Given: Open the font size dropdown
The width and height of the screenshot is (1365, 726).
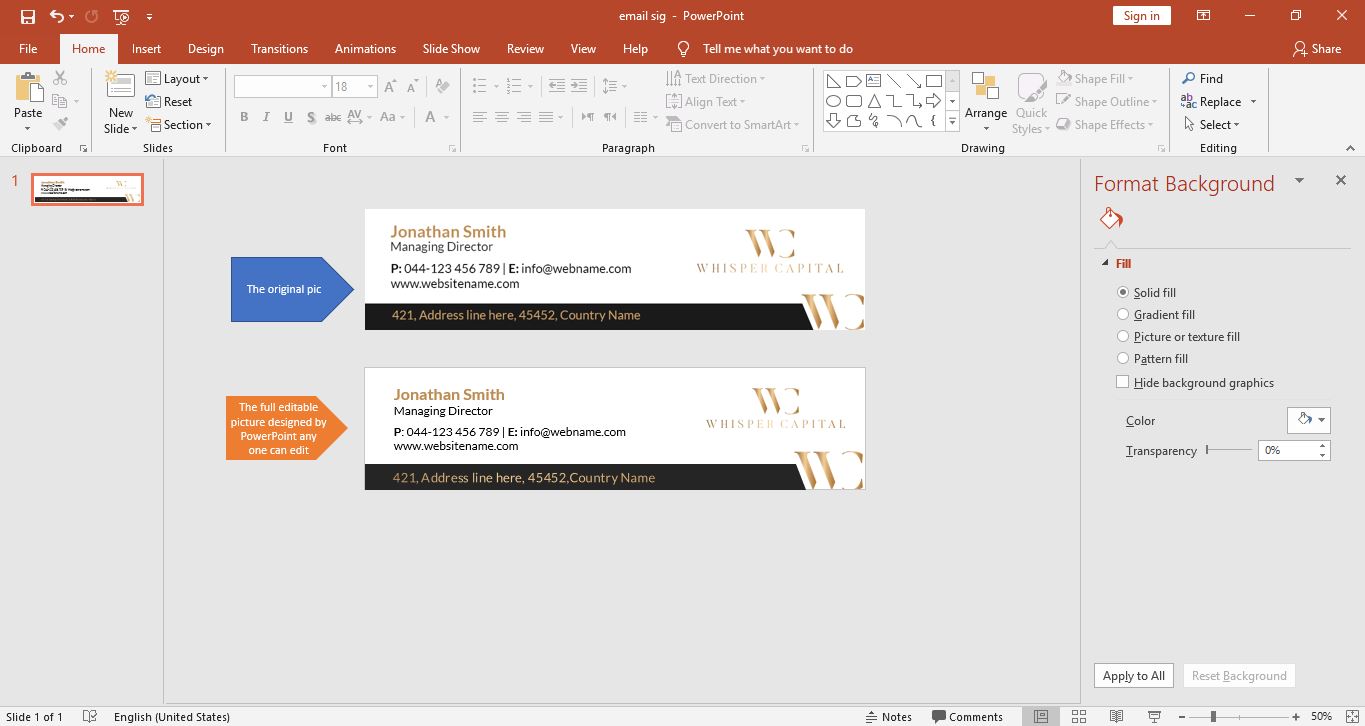Looking at the screenshot, I should (x=370, y=87).
